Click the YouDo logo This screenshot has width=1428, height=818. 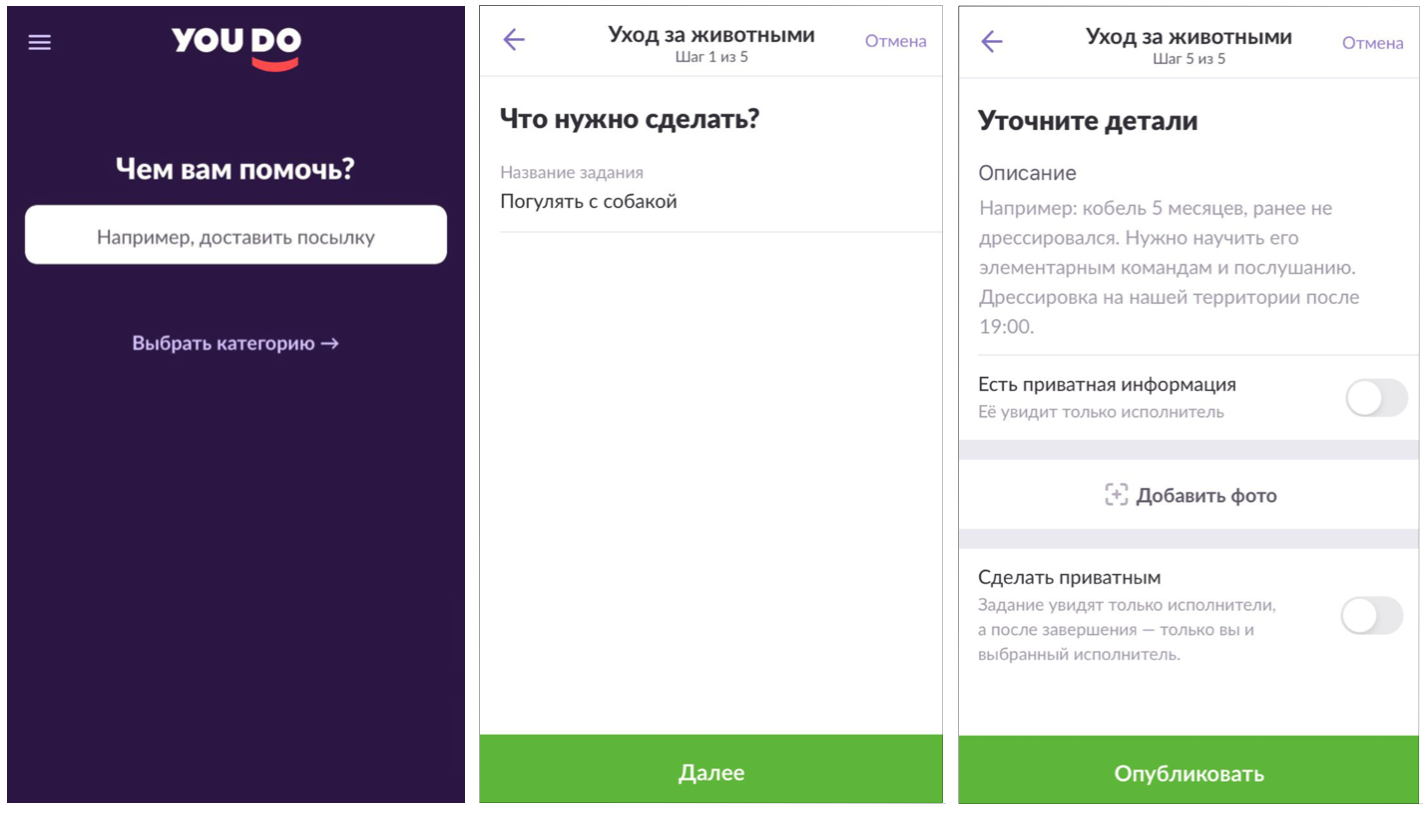[236, 47]
